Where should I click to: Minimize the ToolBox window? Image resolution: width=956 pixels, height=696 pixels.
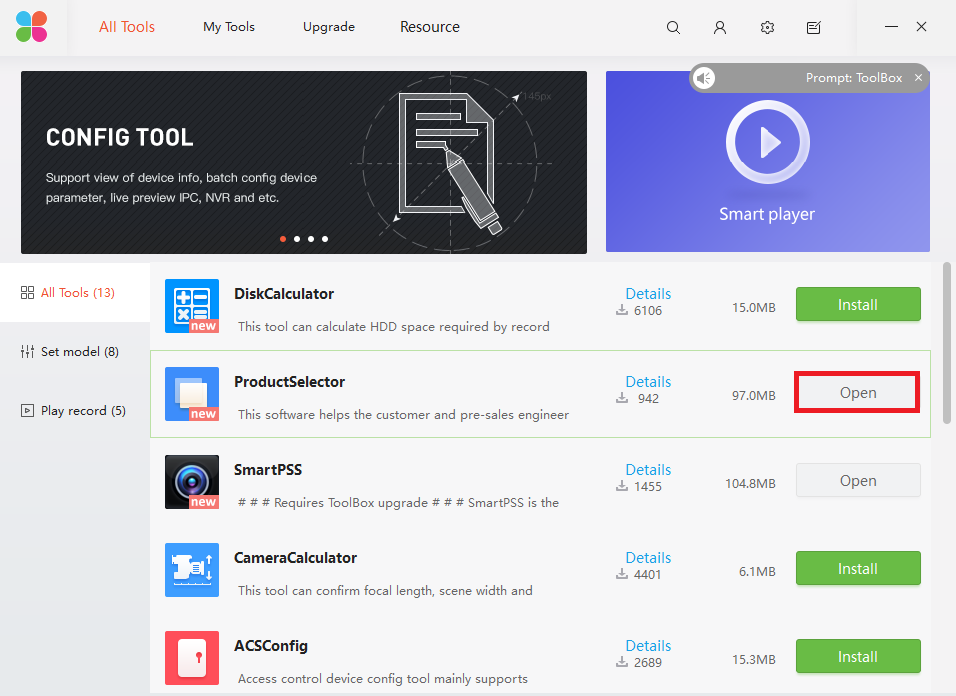coord(891,27)
